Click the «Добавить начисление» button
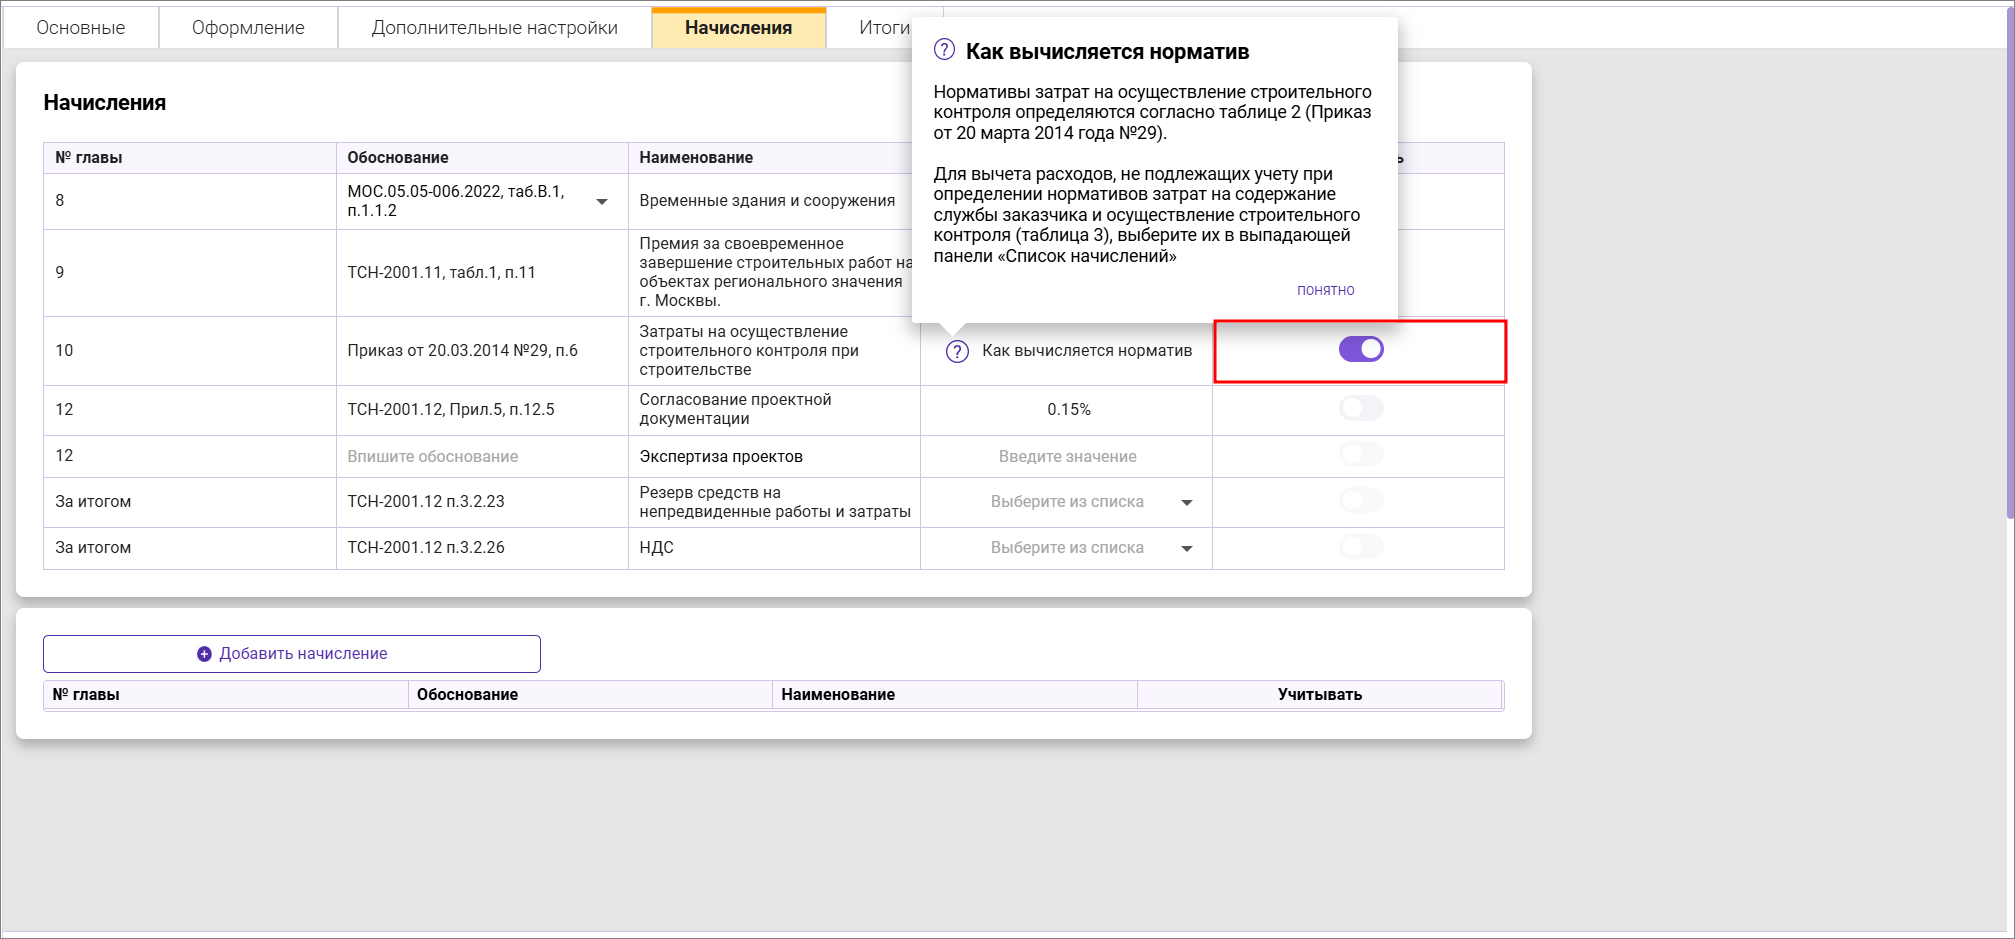The image size is (2015, 939). (291, 653)
